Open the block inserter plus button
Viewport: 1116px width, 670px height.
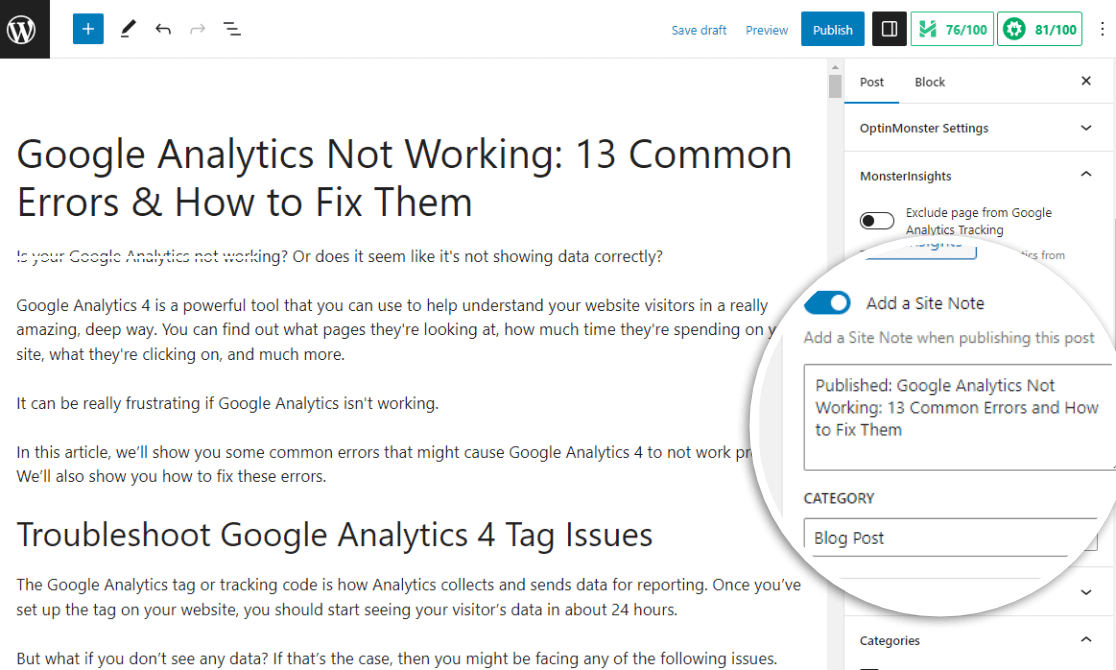88,29
